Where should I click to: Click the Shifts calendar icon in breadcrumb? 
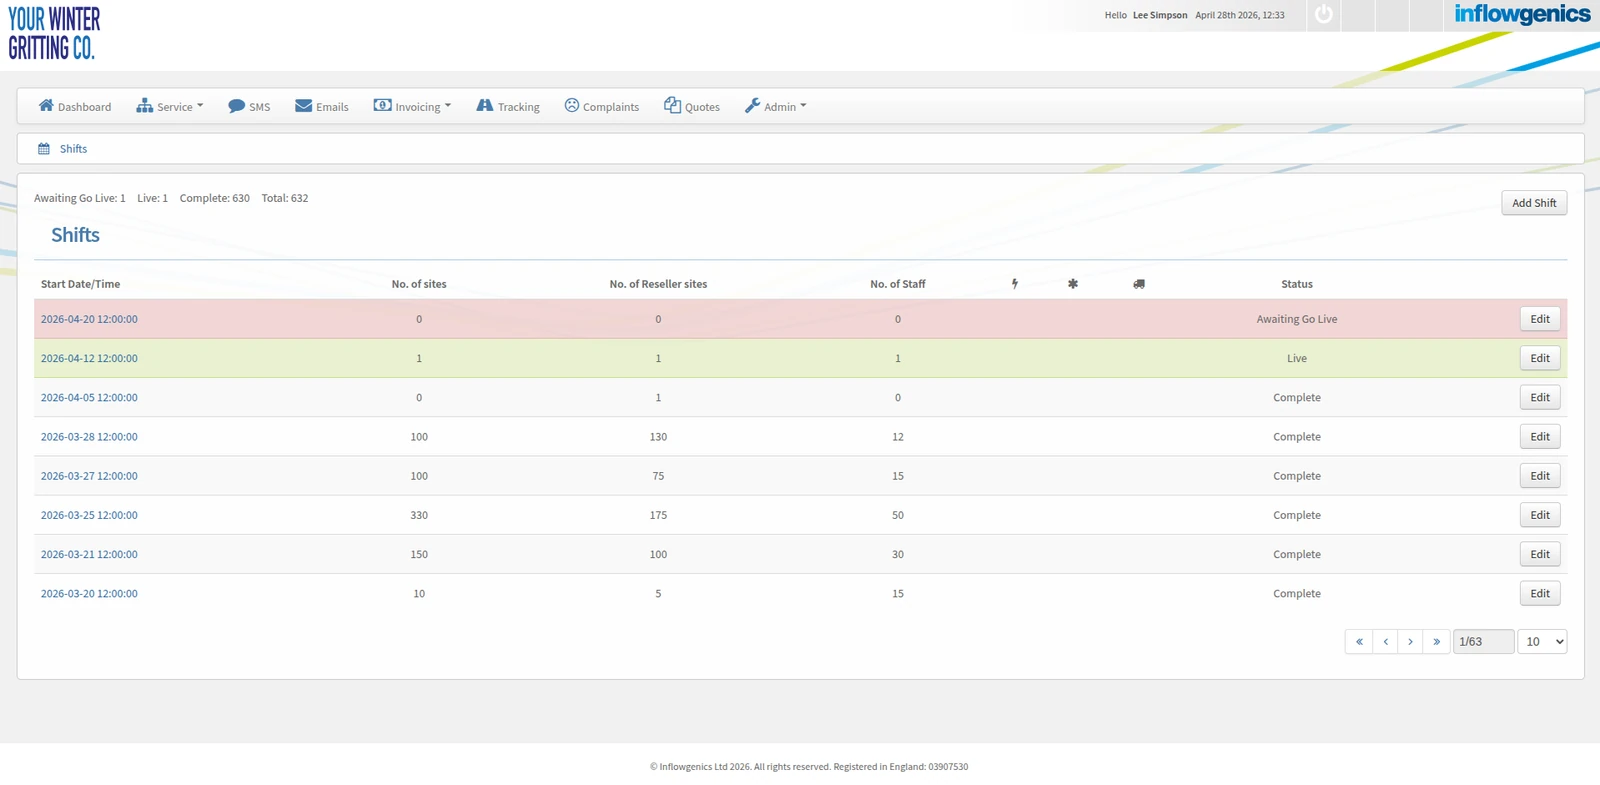click(44, 149)
